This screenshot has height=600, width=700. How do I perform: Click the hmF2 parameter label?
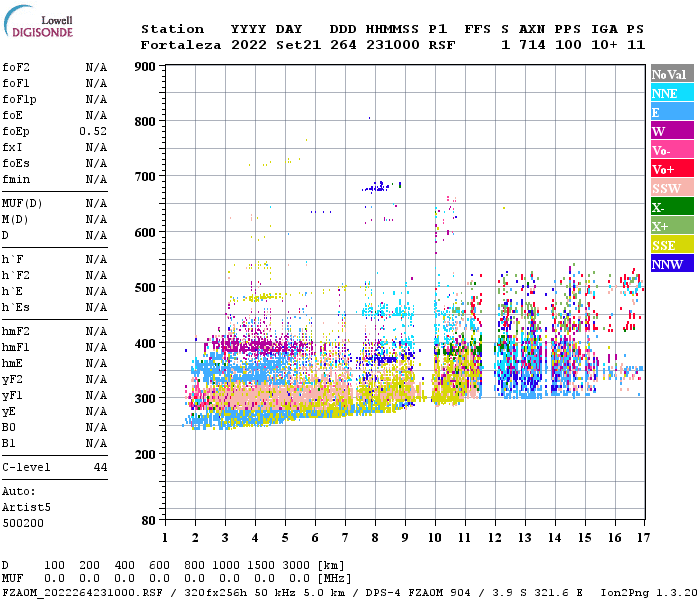coord(16,332)
